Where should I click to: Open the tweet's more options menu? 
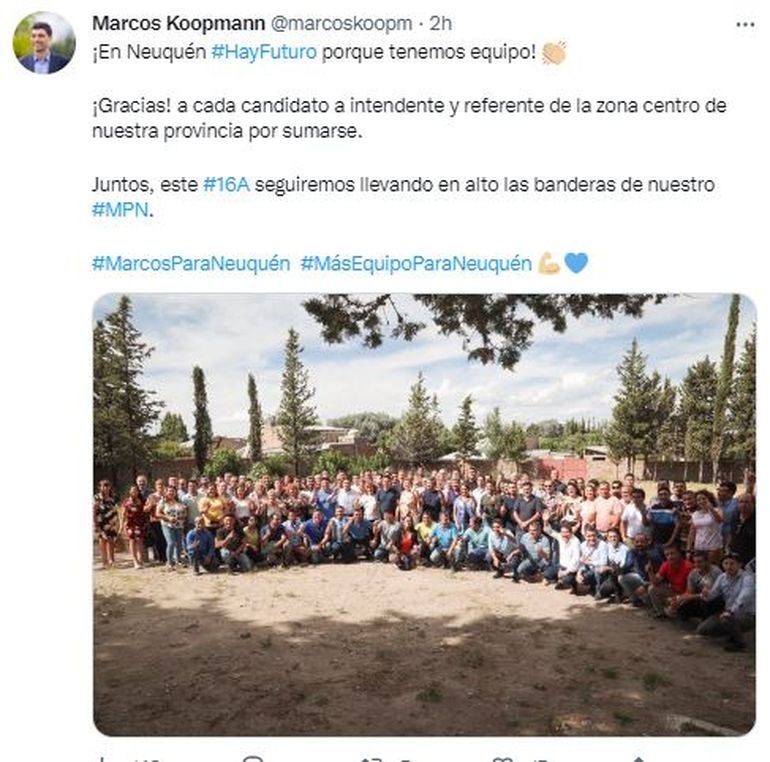745,25
